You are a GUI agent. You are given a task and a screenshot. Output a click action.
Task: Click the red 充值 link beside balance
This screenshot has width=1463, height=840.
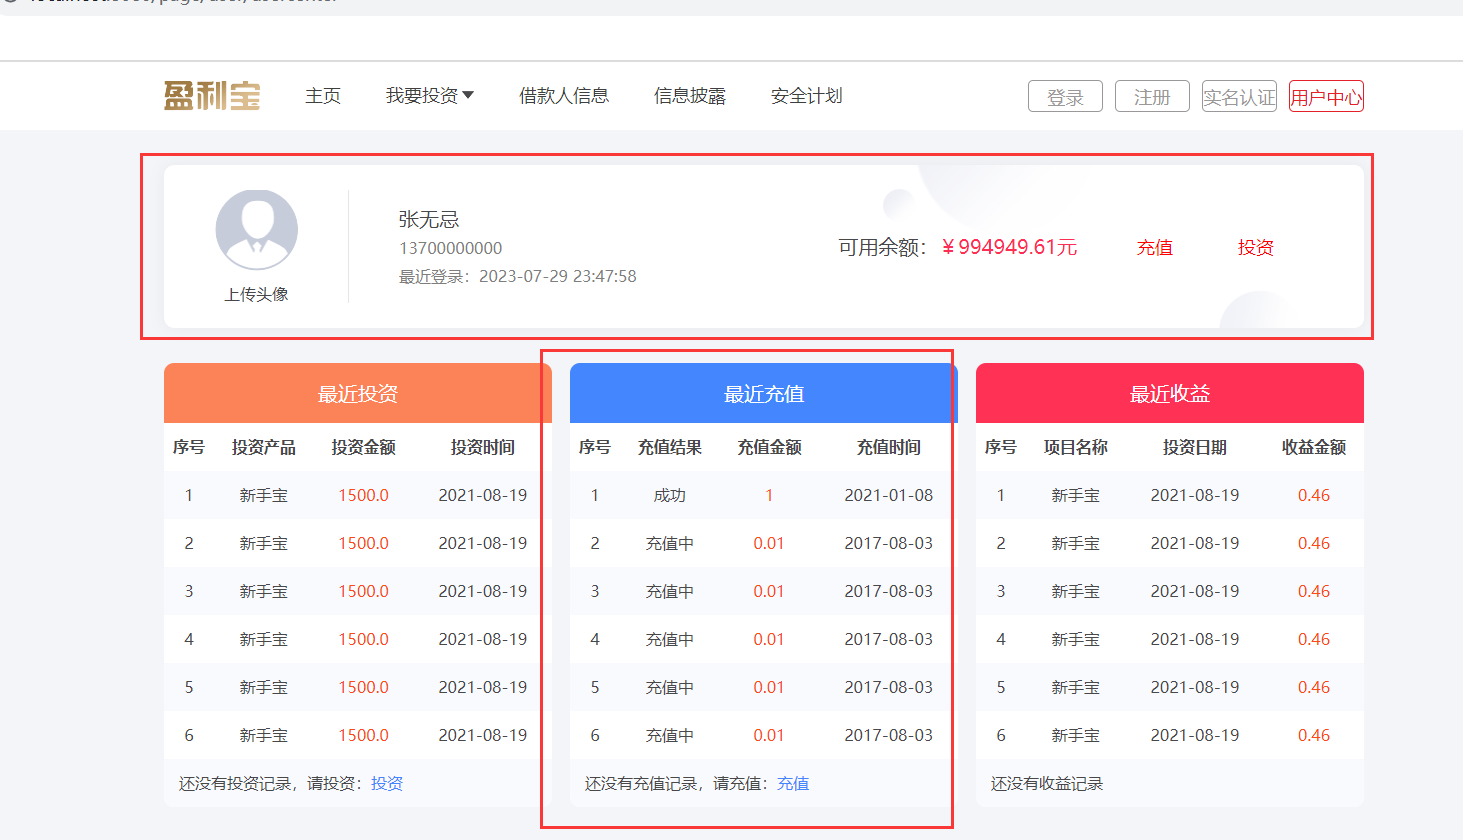(1154, 248)
